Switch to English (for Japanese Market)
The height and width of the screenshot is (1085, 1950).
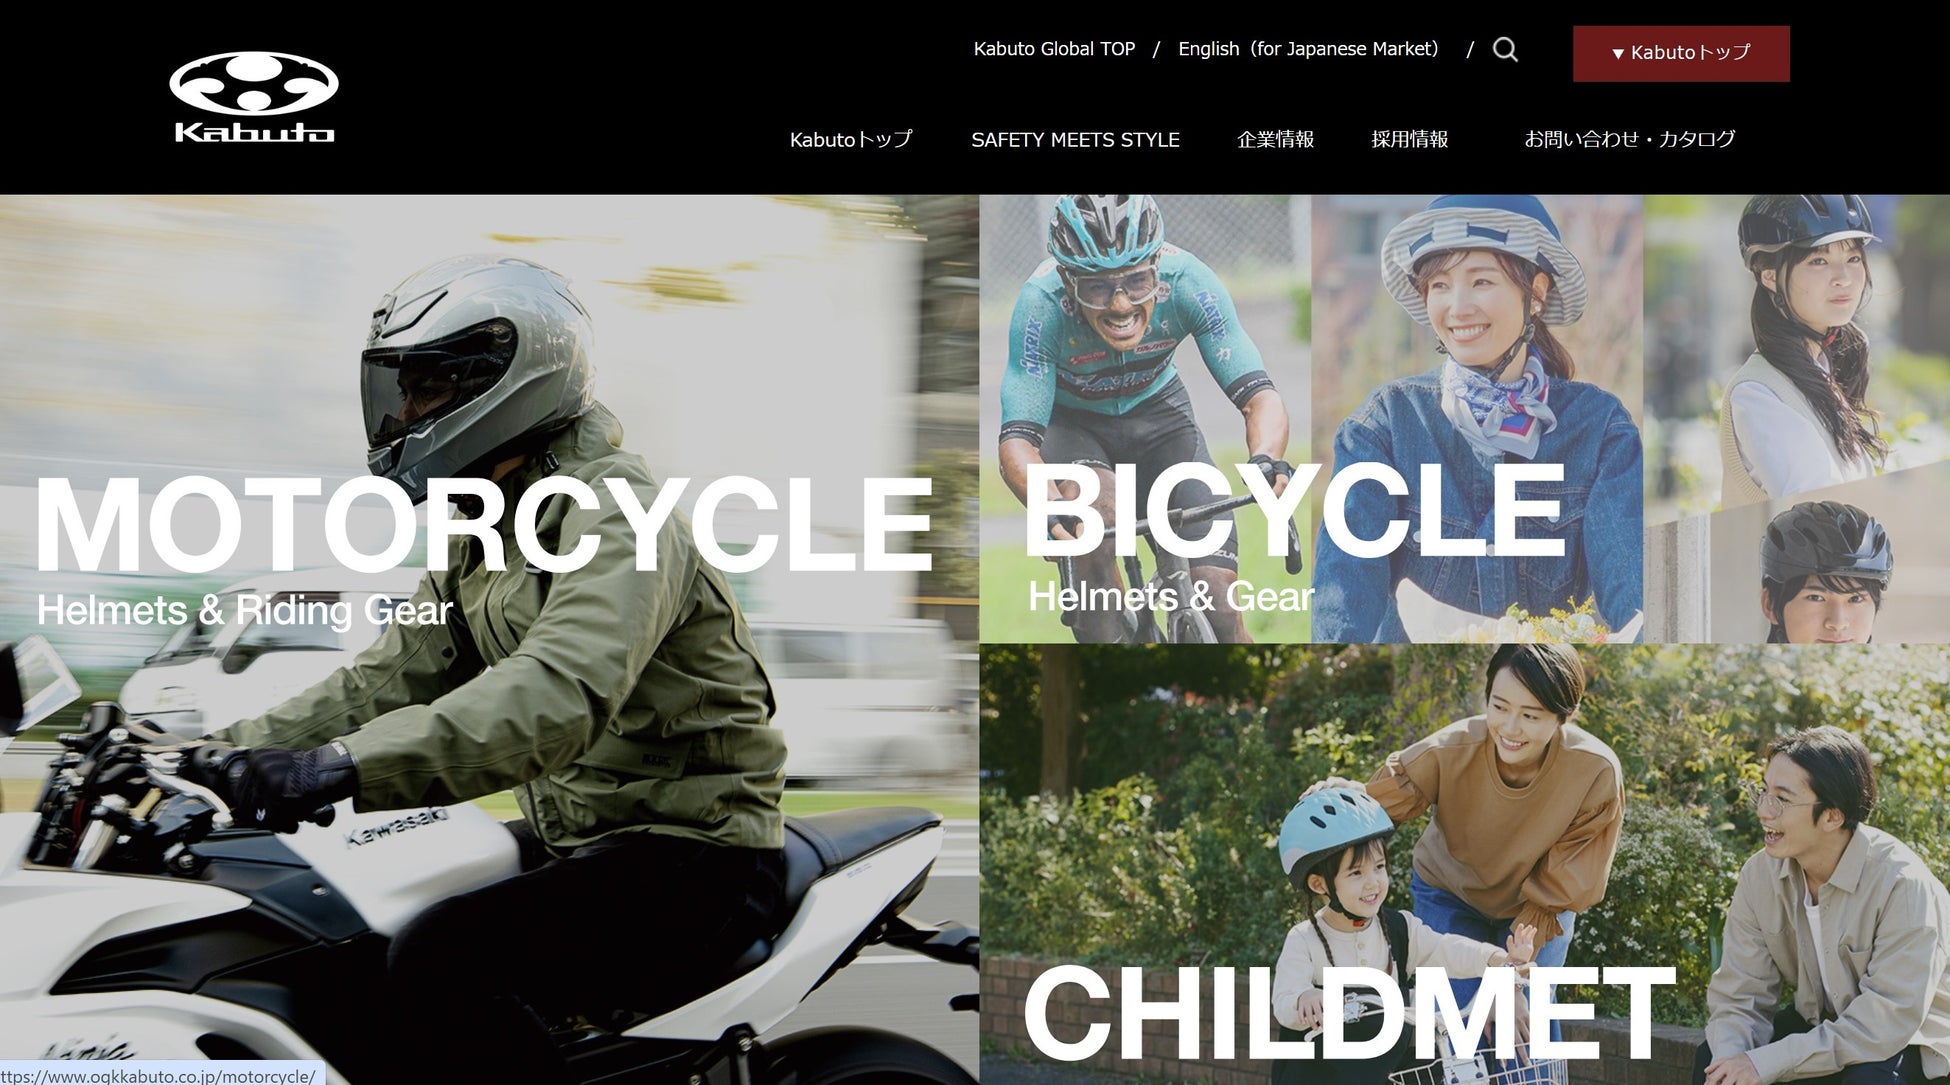coord(1308,49)
